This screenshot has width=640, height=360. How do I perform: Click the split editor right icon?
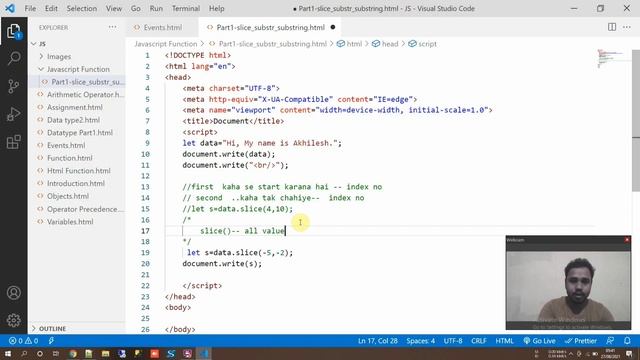pyautogui.click(x=612, y=27)
